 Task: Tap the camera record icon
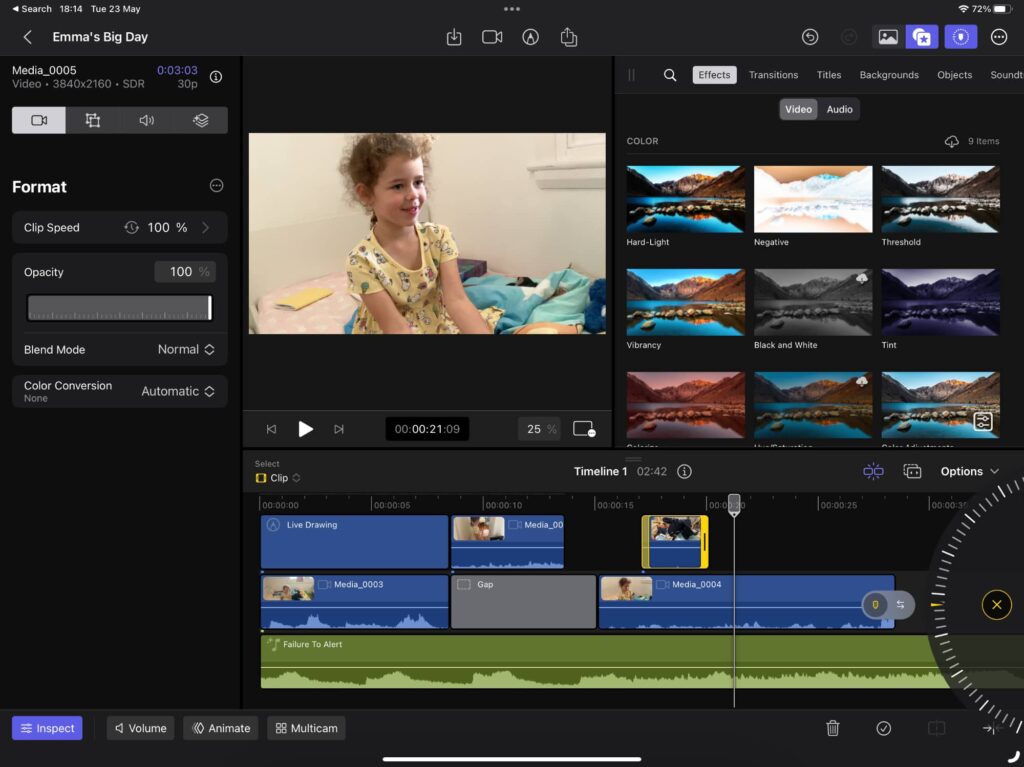[492, 37]
